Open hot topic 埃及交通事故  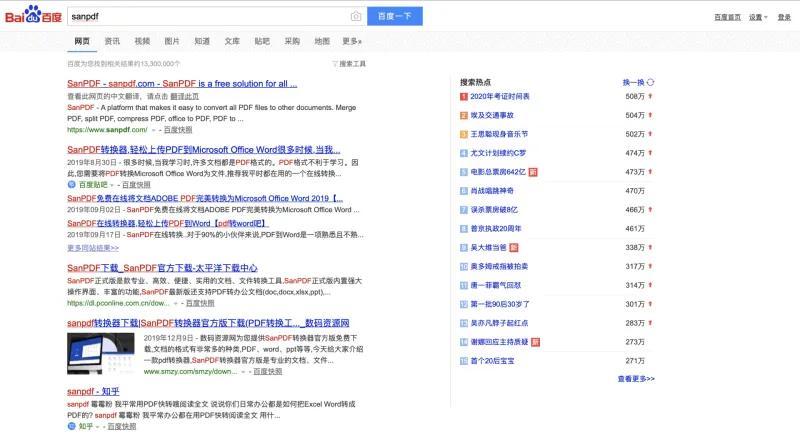(x=492, y=115)
